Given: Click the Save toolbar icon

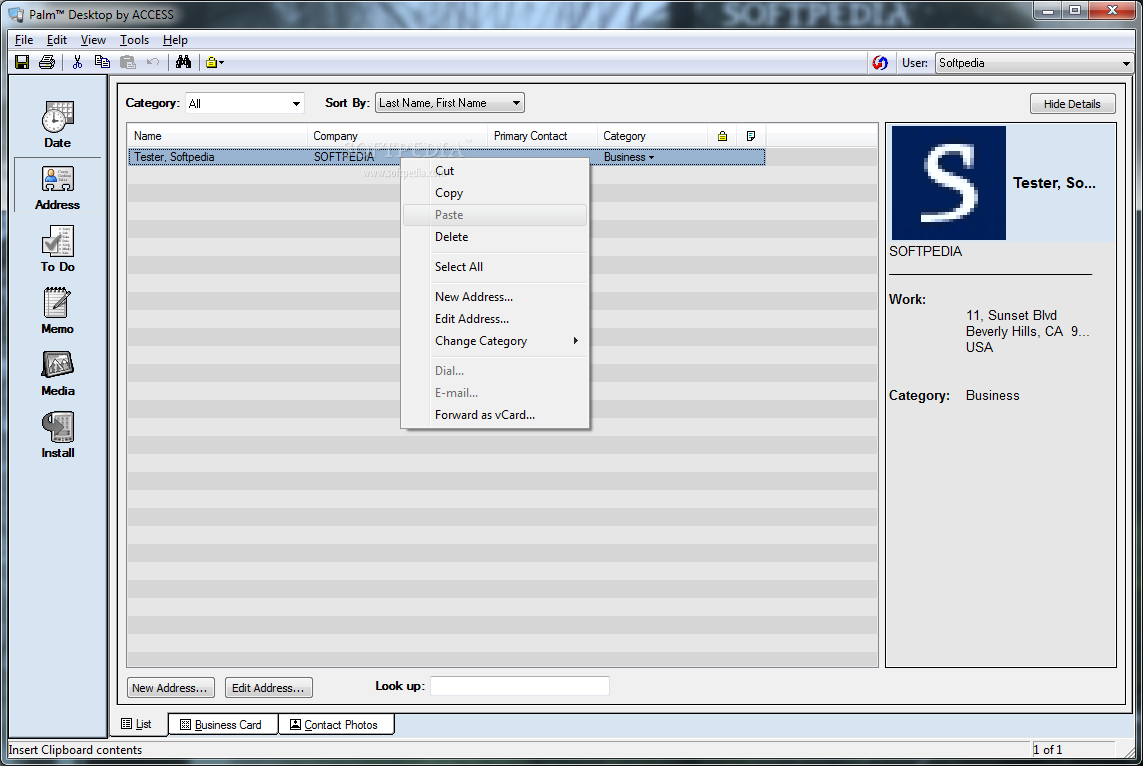Looking at the screenshot, I should click(22, 63).
